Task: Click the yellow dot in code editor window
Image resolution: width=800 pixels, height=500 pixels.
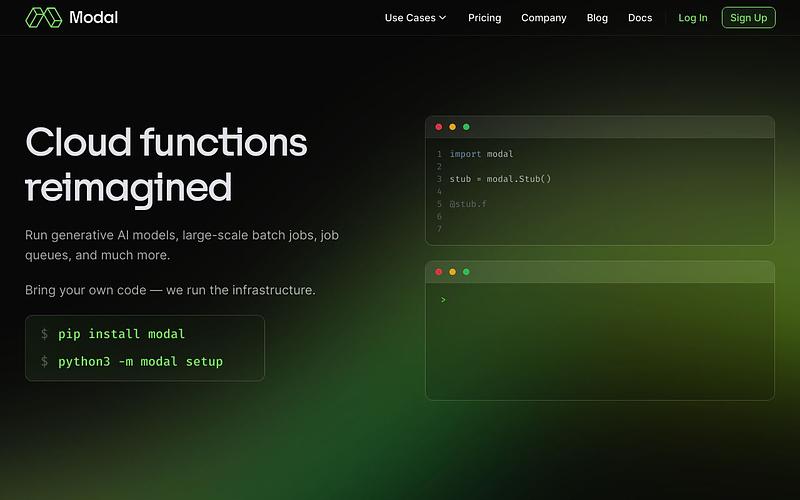Action: tap(453, 127)
